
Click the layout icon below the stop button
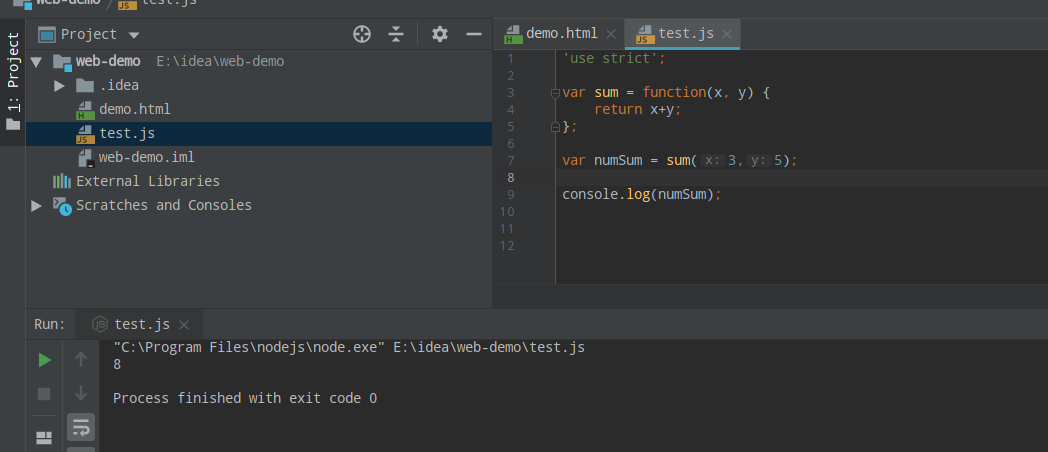[44, 438]
